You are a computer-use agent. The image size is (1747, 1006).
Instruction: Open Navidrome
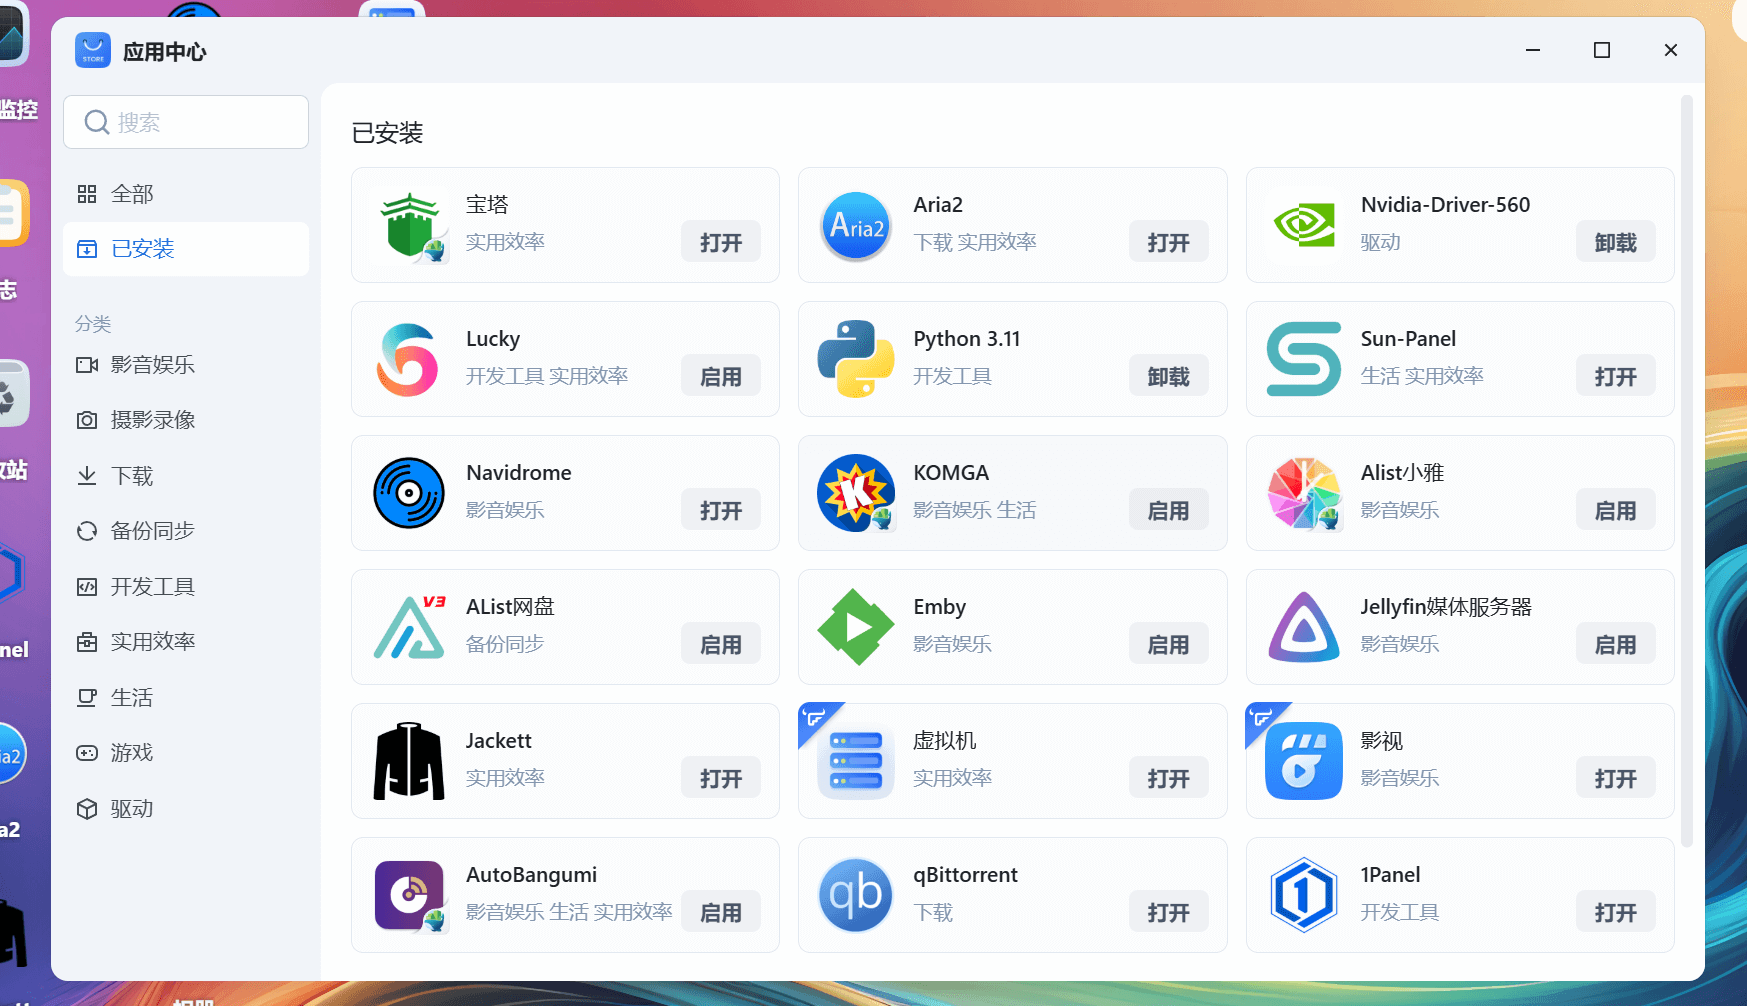pos(721,510)
